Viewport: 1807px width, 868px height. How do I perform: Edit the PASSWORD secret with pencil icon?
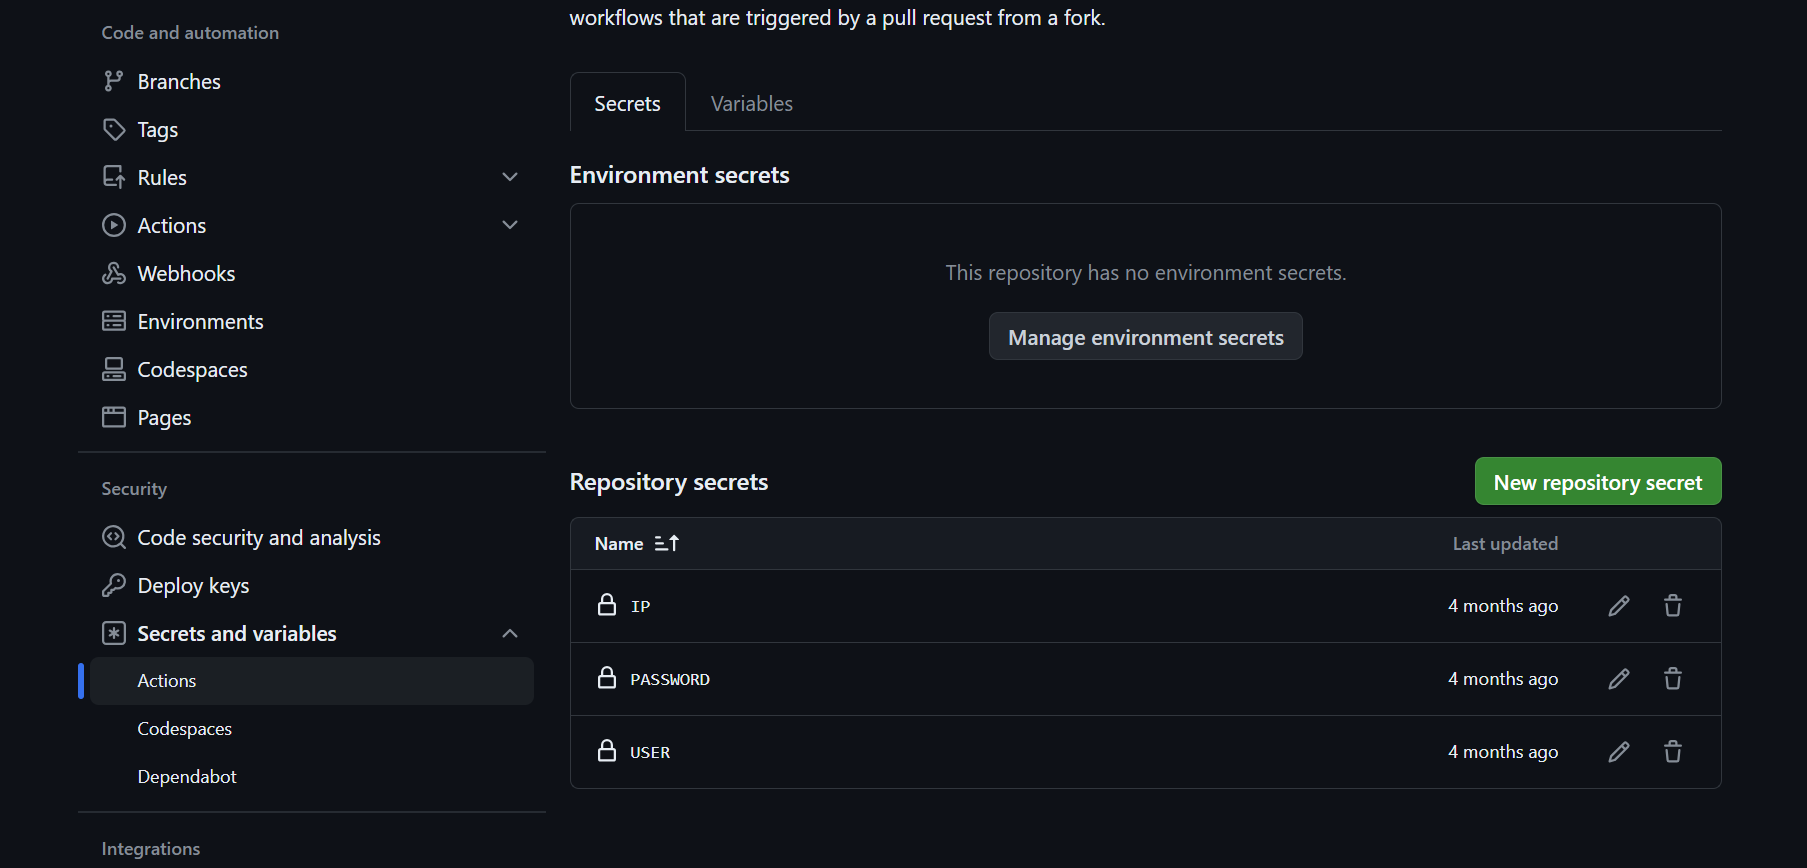[x=1618, y=679]
